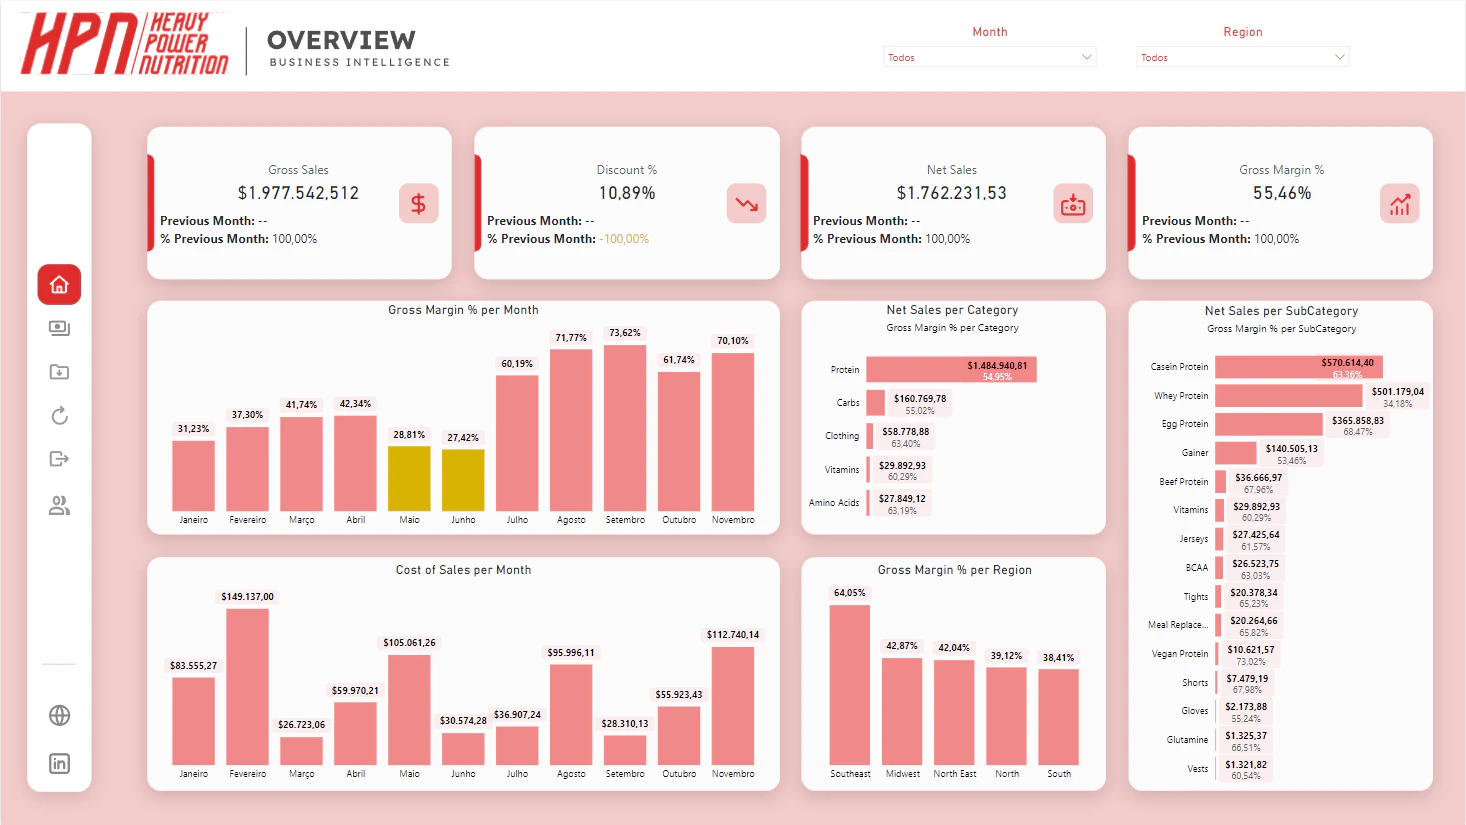Click the "Net Sales per Category" chart title
Image resolution: width=1466 pixels, height=825 pixels.
pyautogui.click(x=952, y=310)
